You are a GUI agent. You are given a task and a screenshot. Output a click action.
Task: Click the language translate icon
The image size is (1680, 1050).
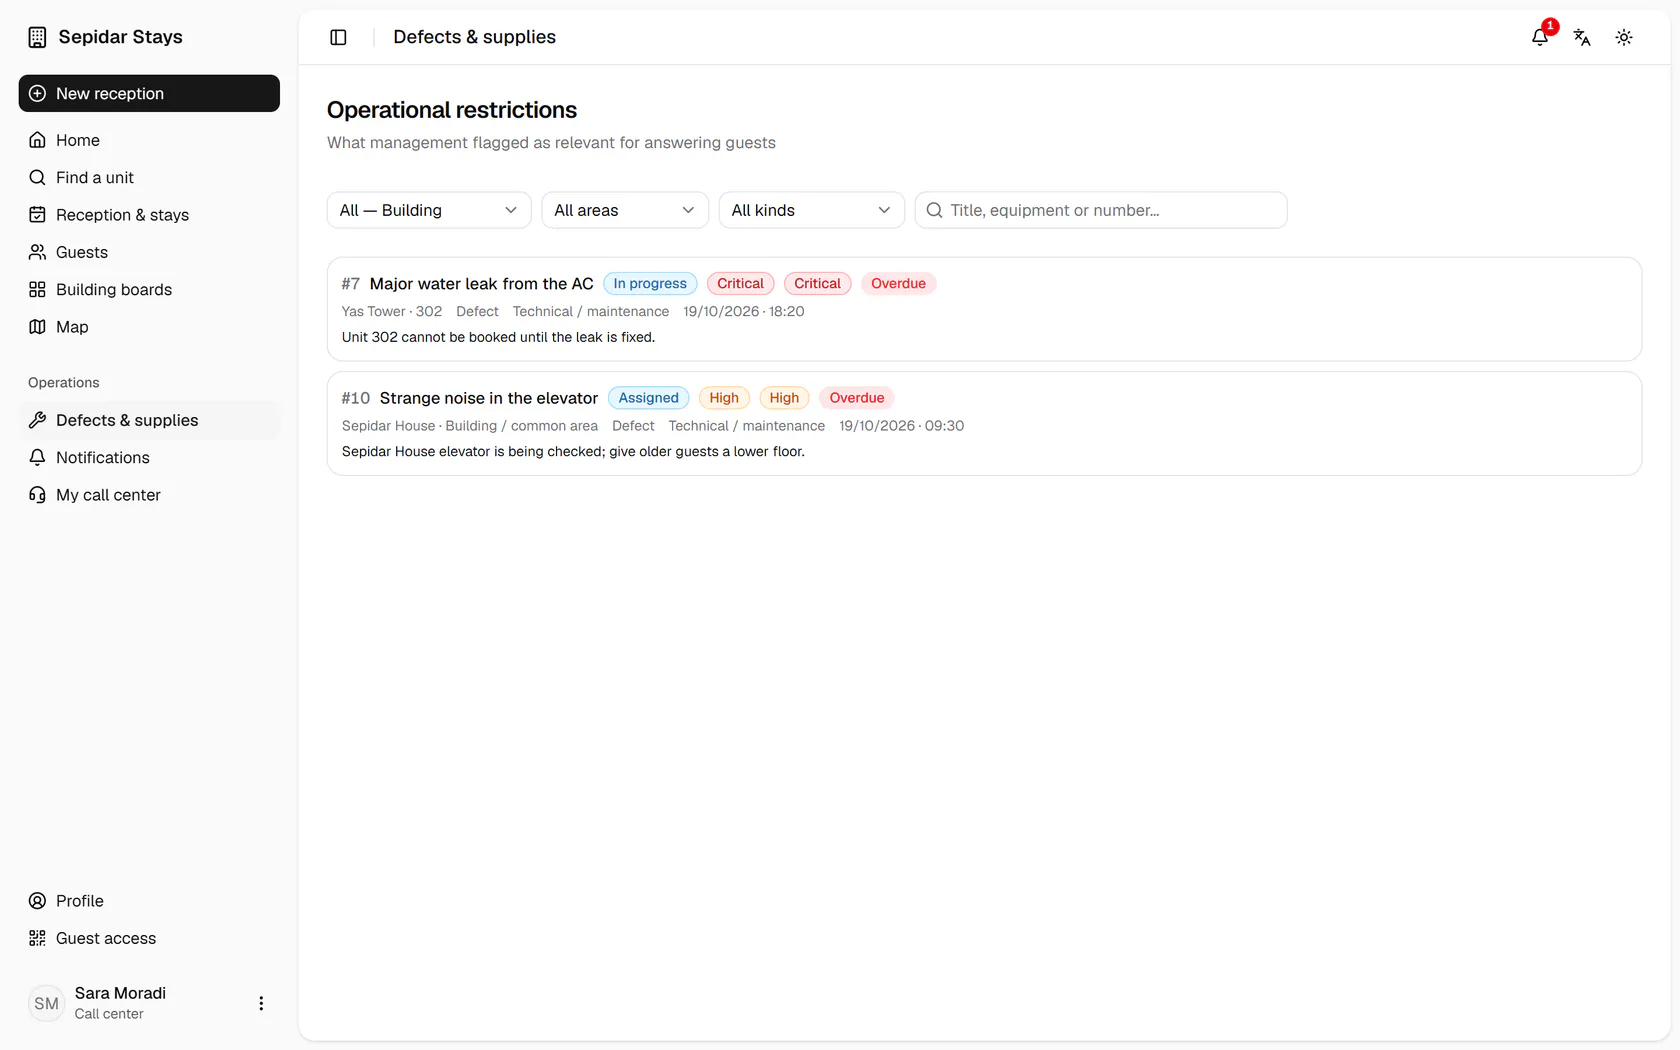(1582, 37)
